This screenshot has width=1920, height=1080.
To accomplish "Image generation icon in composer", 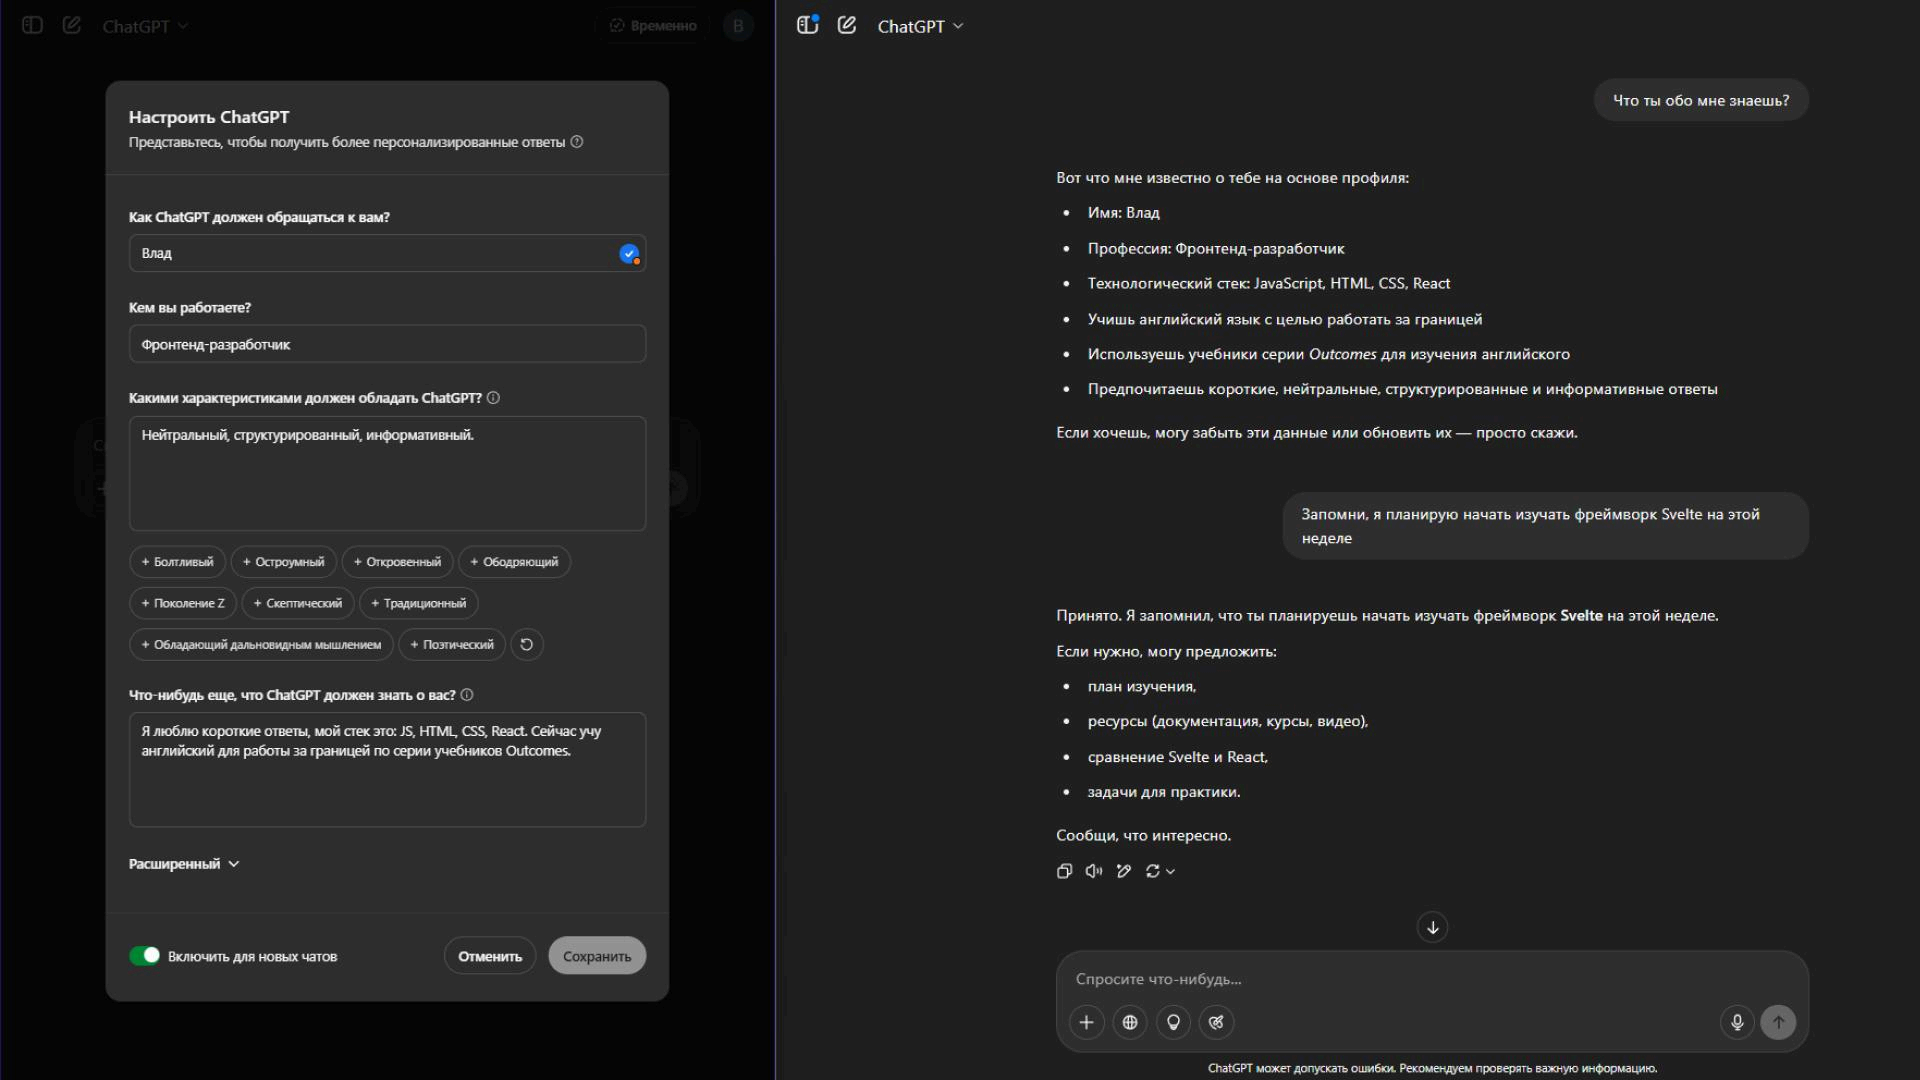I will (x=1216, y=1022).
